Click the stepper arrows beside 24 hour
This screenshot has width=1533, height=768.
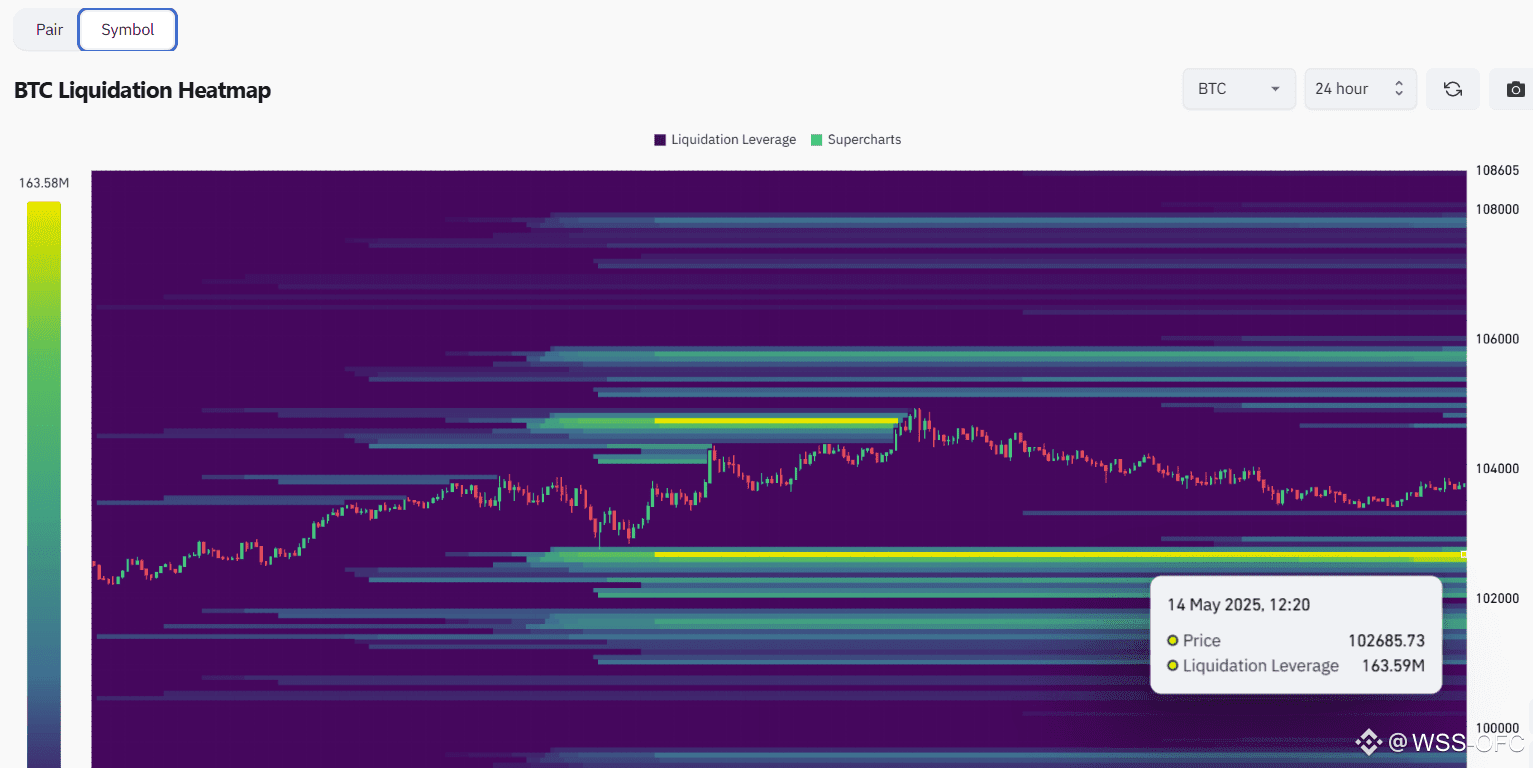click(x=1397, y=88)
